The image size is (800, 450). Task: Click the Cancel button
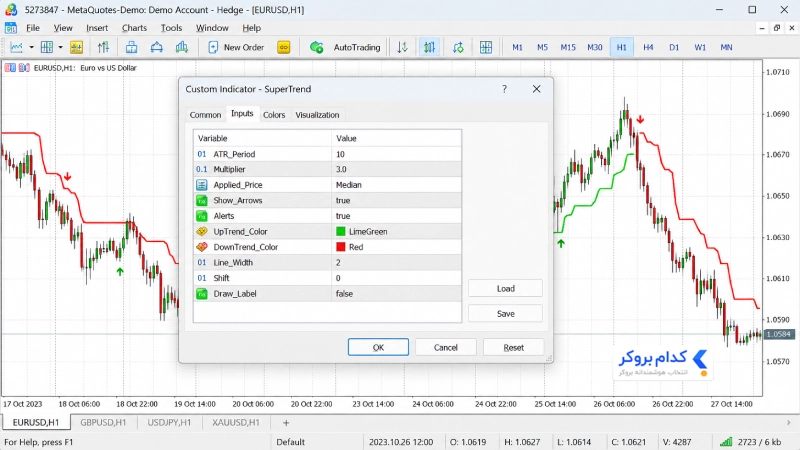pos(445,347)
